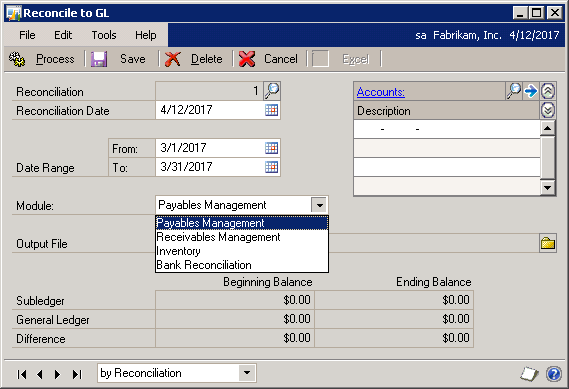The image size is (569, 389).
Task: Click the Subledger Beginning Balance $0.00
Action: coord(235,300)
